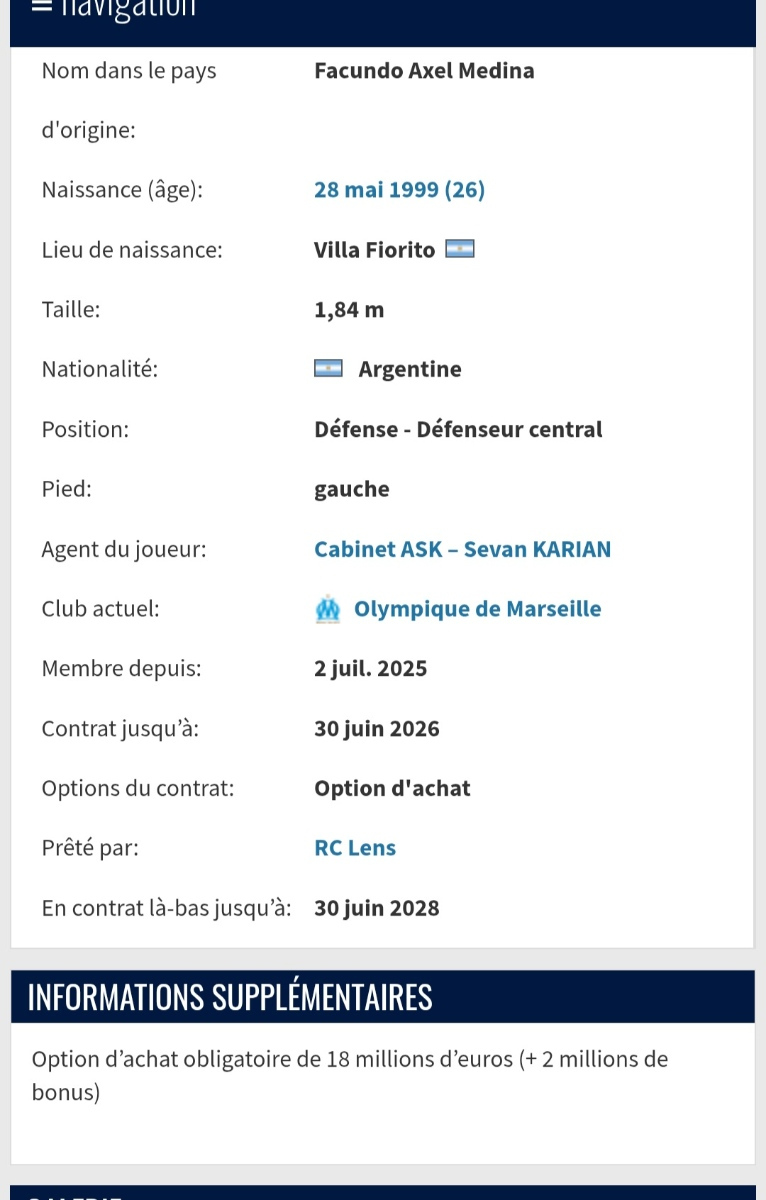Click the contract end date 30 juin 2026
The image size is (766, 1200).
tap(377, 729)
